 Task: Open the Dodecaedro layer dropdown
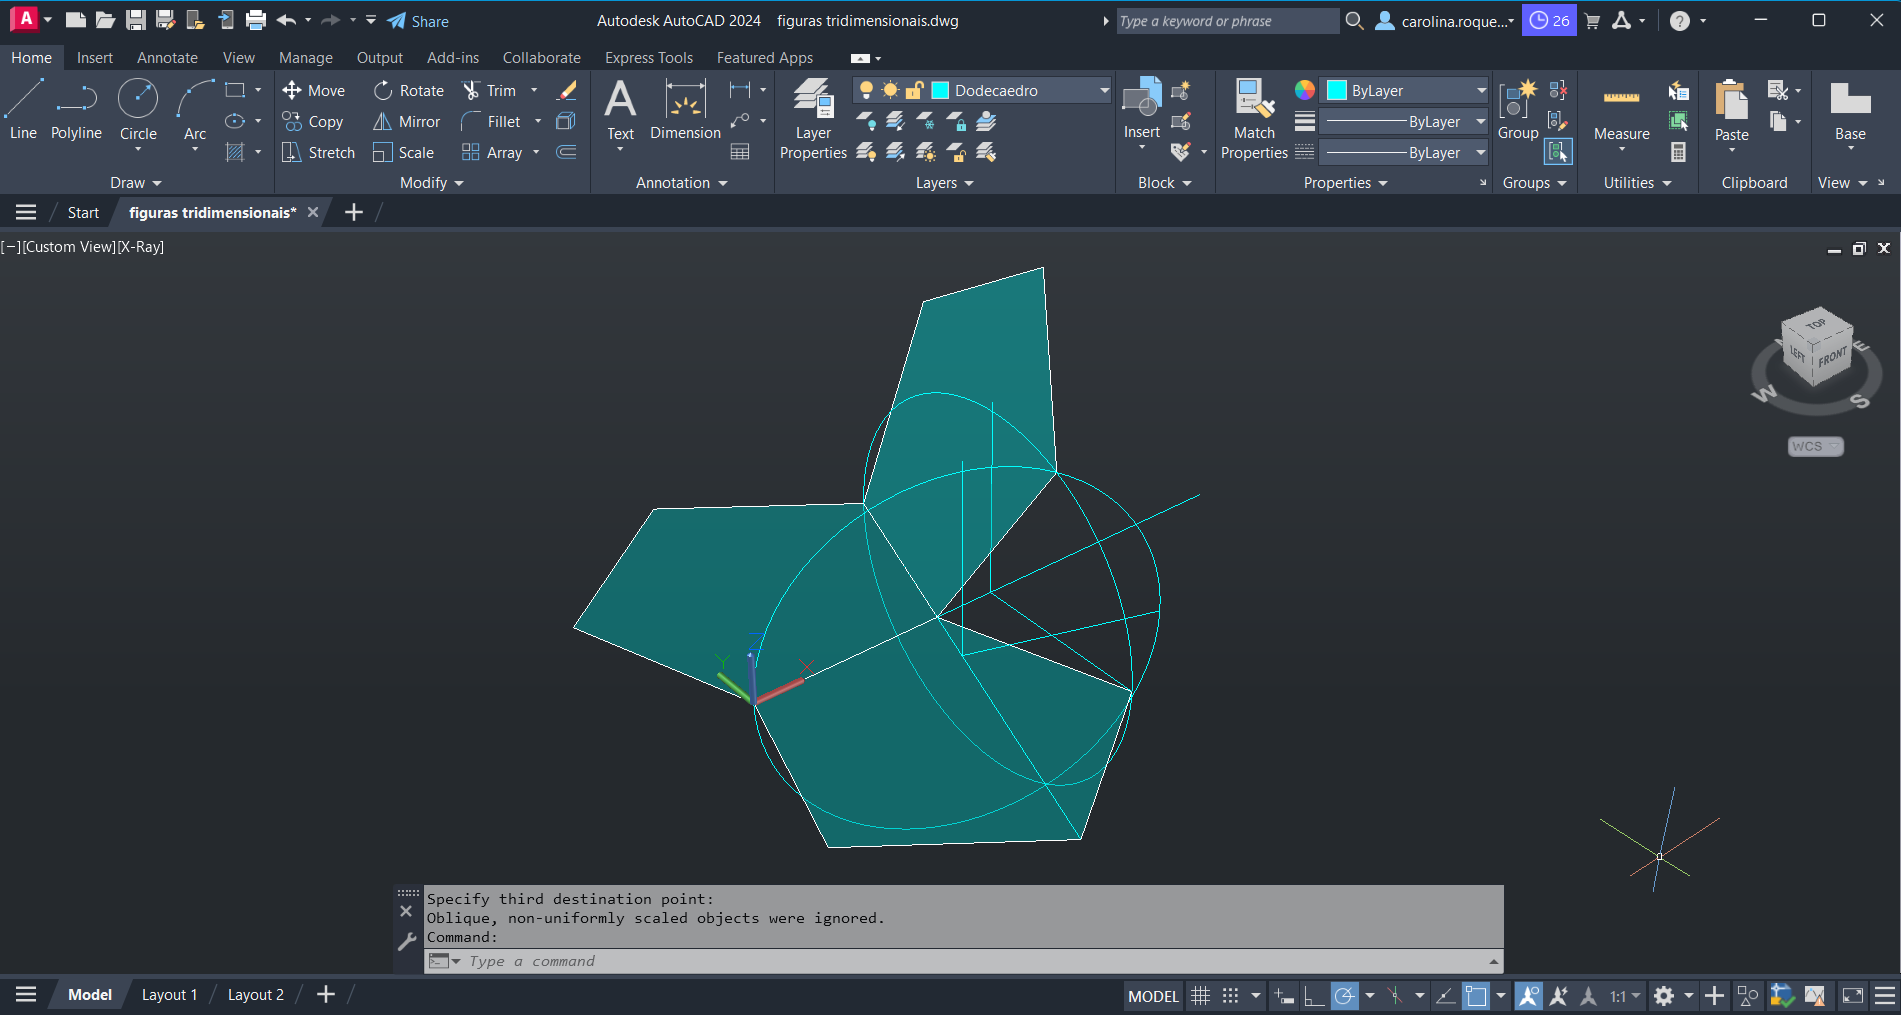pyautogui.click(x=1103, y=91)
